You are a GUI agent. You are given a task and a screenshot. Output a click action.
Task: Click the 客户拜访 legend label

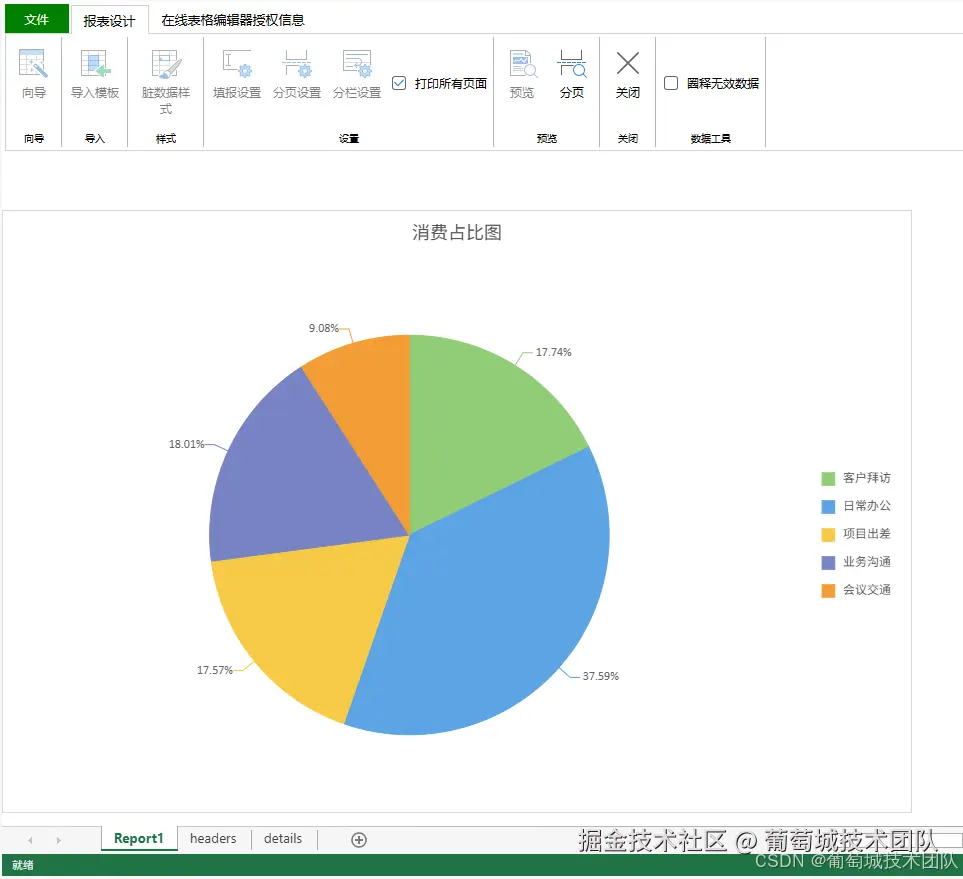point(867,478)
